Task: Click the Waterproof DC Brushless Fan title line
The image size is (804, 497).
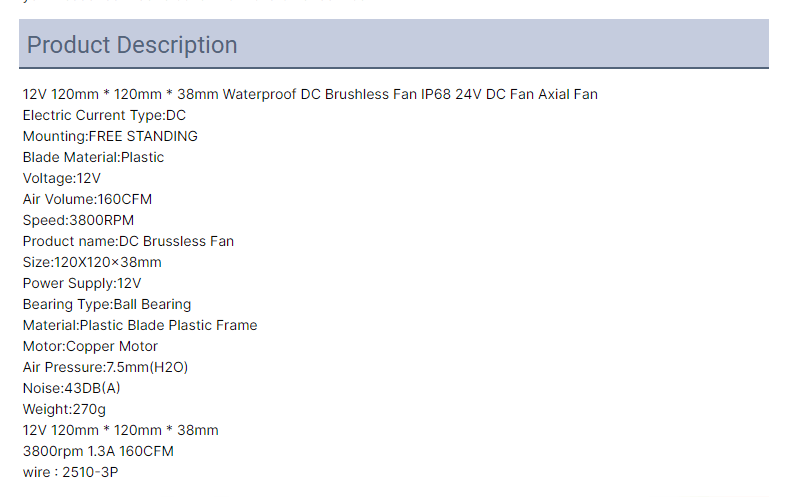Action: click(310, 94)
